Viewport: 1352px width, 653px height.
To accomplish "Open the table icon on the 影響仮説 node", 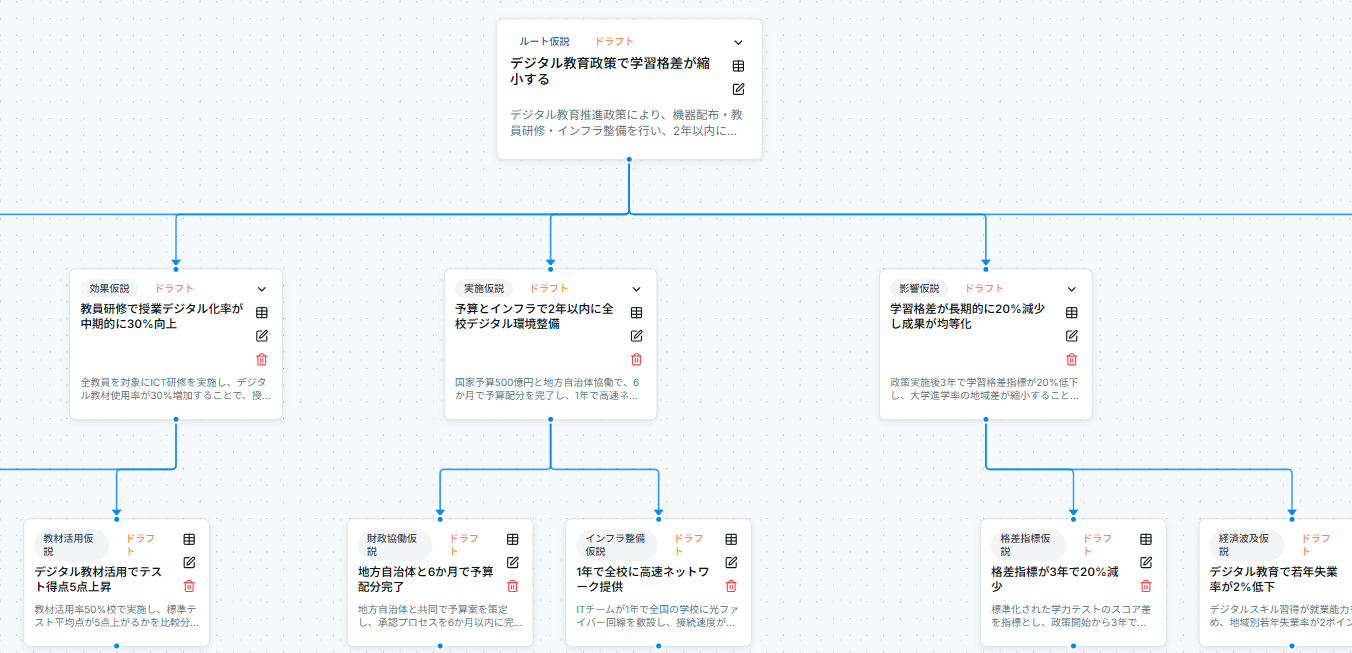I will [x=1071, y=313].
